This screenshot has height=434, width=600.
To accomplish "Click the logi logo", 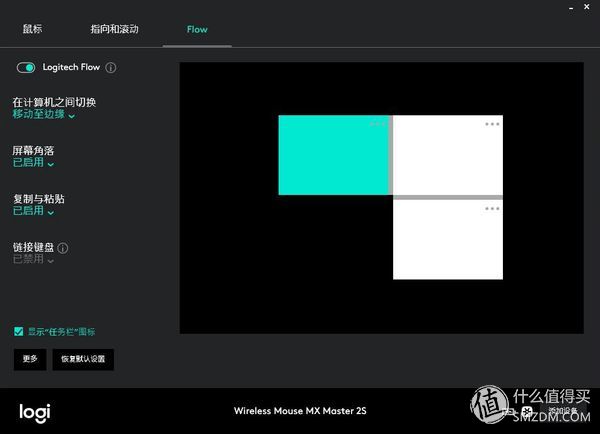I will point(35,413).
